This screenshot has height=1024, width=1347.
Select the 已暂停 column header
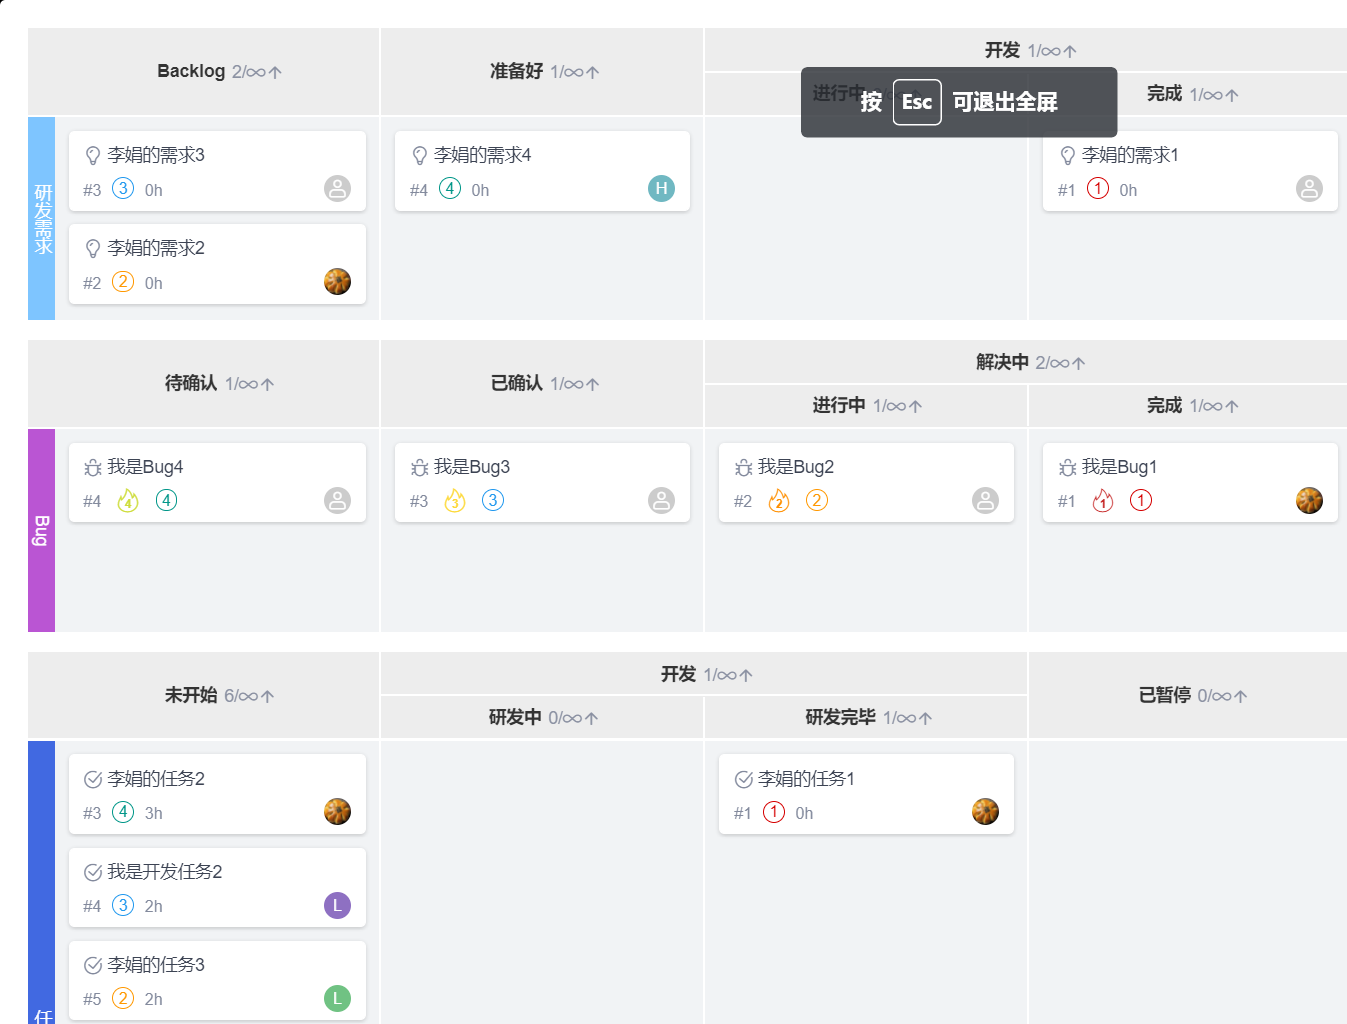[x=1165, y=695]
